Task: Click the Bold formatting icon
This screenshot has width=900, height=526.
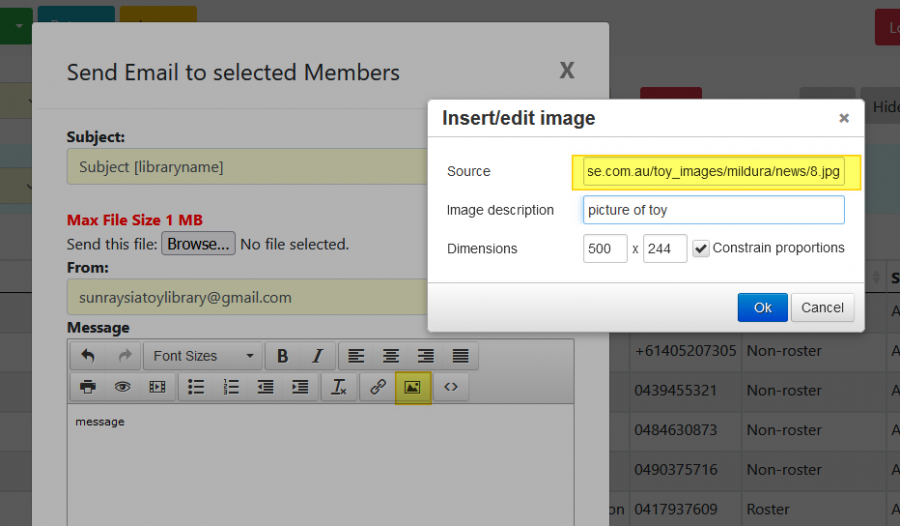Action: [x=283, y=356]
